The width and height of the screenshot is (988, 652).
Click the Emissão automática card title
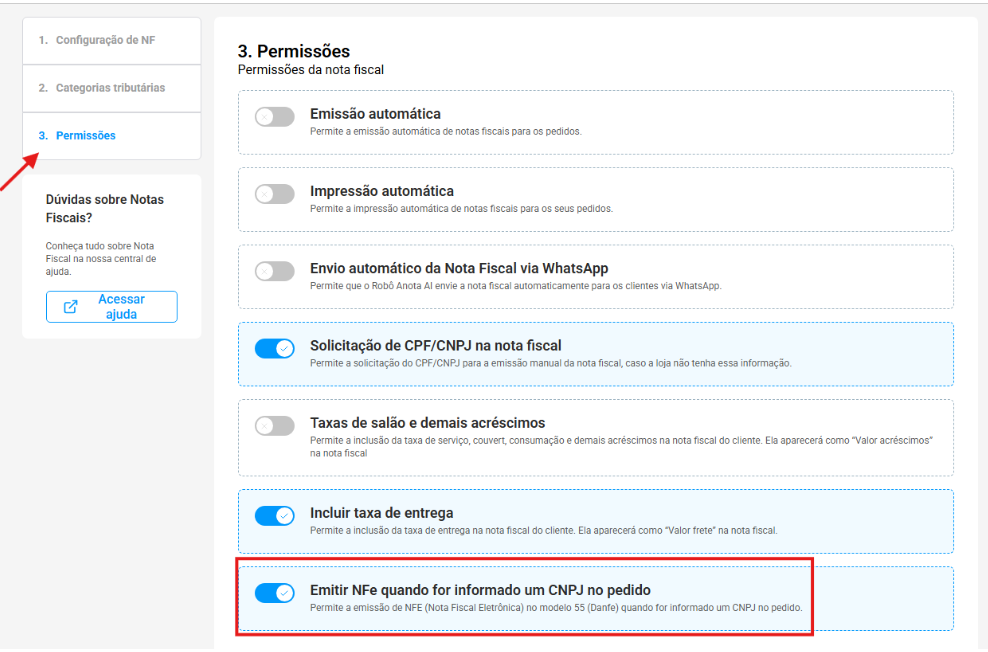(x=375, y=114)
